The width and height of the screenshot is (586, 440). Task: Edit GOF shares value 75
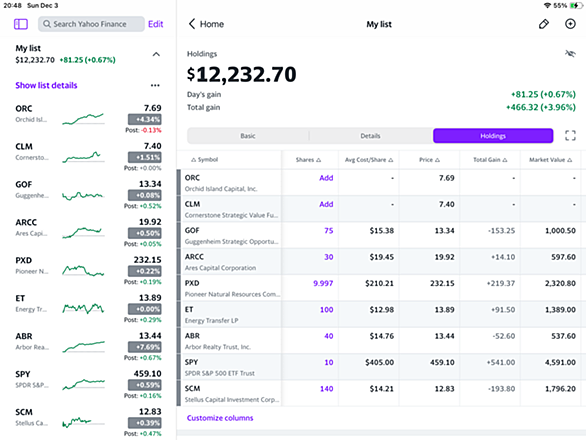coord(329,231)
